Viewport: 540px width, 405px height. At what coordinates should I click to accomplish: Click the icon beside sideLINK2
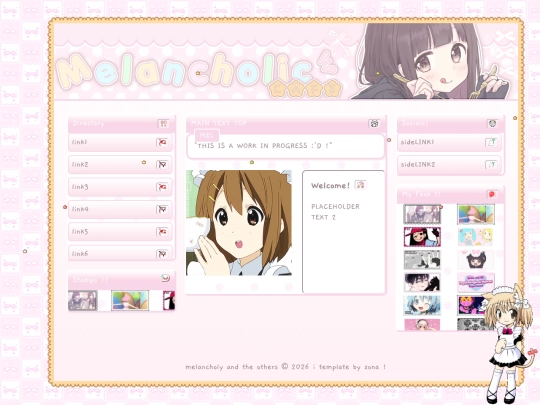[x=491, y=165]
